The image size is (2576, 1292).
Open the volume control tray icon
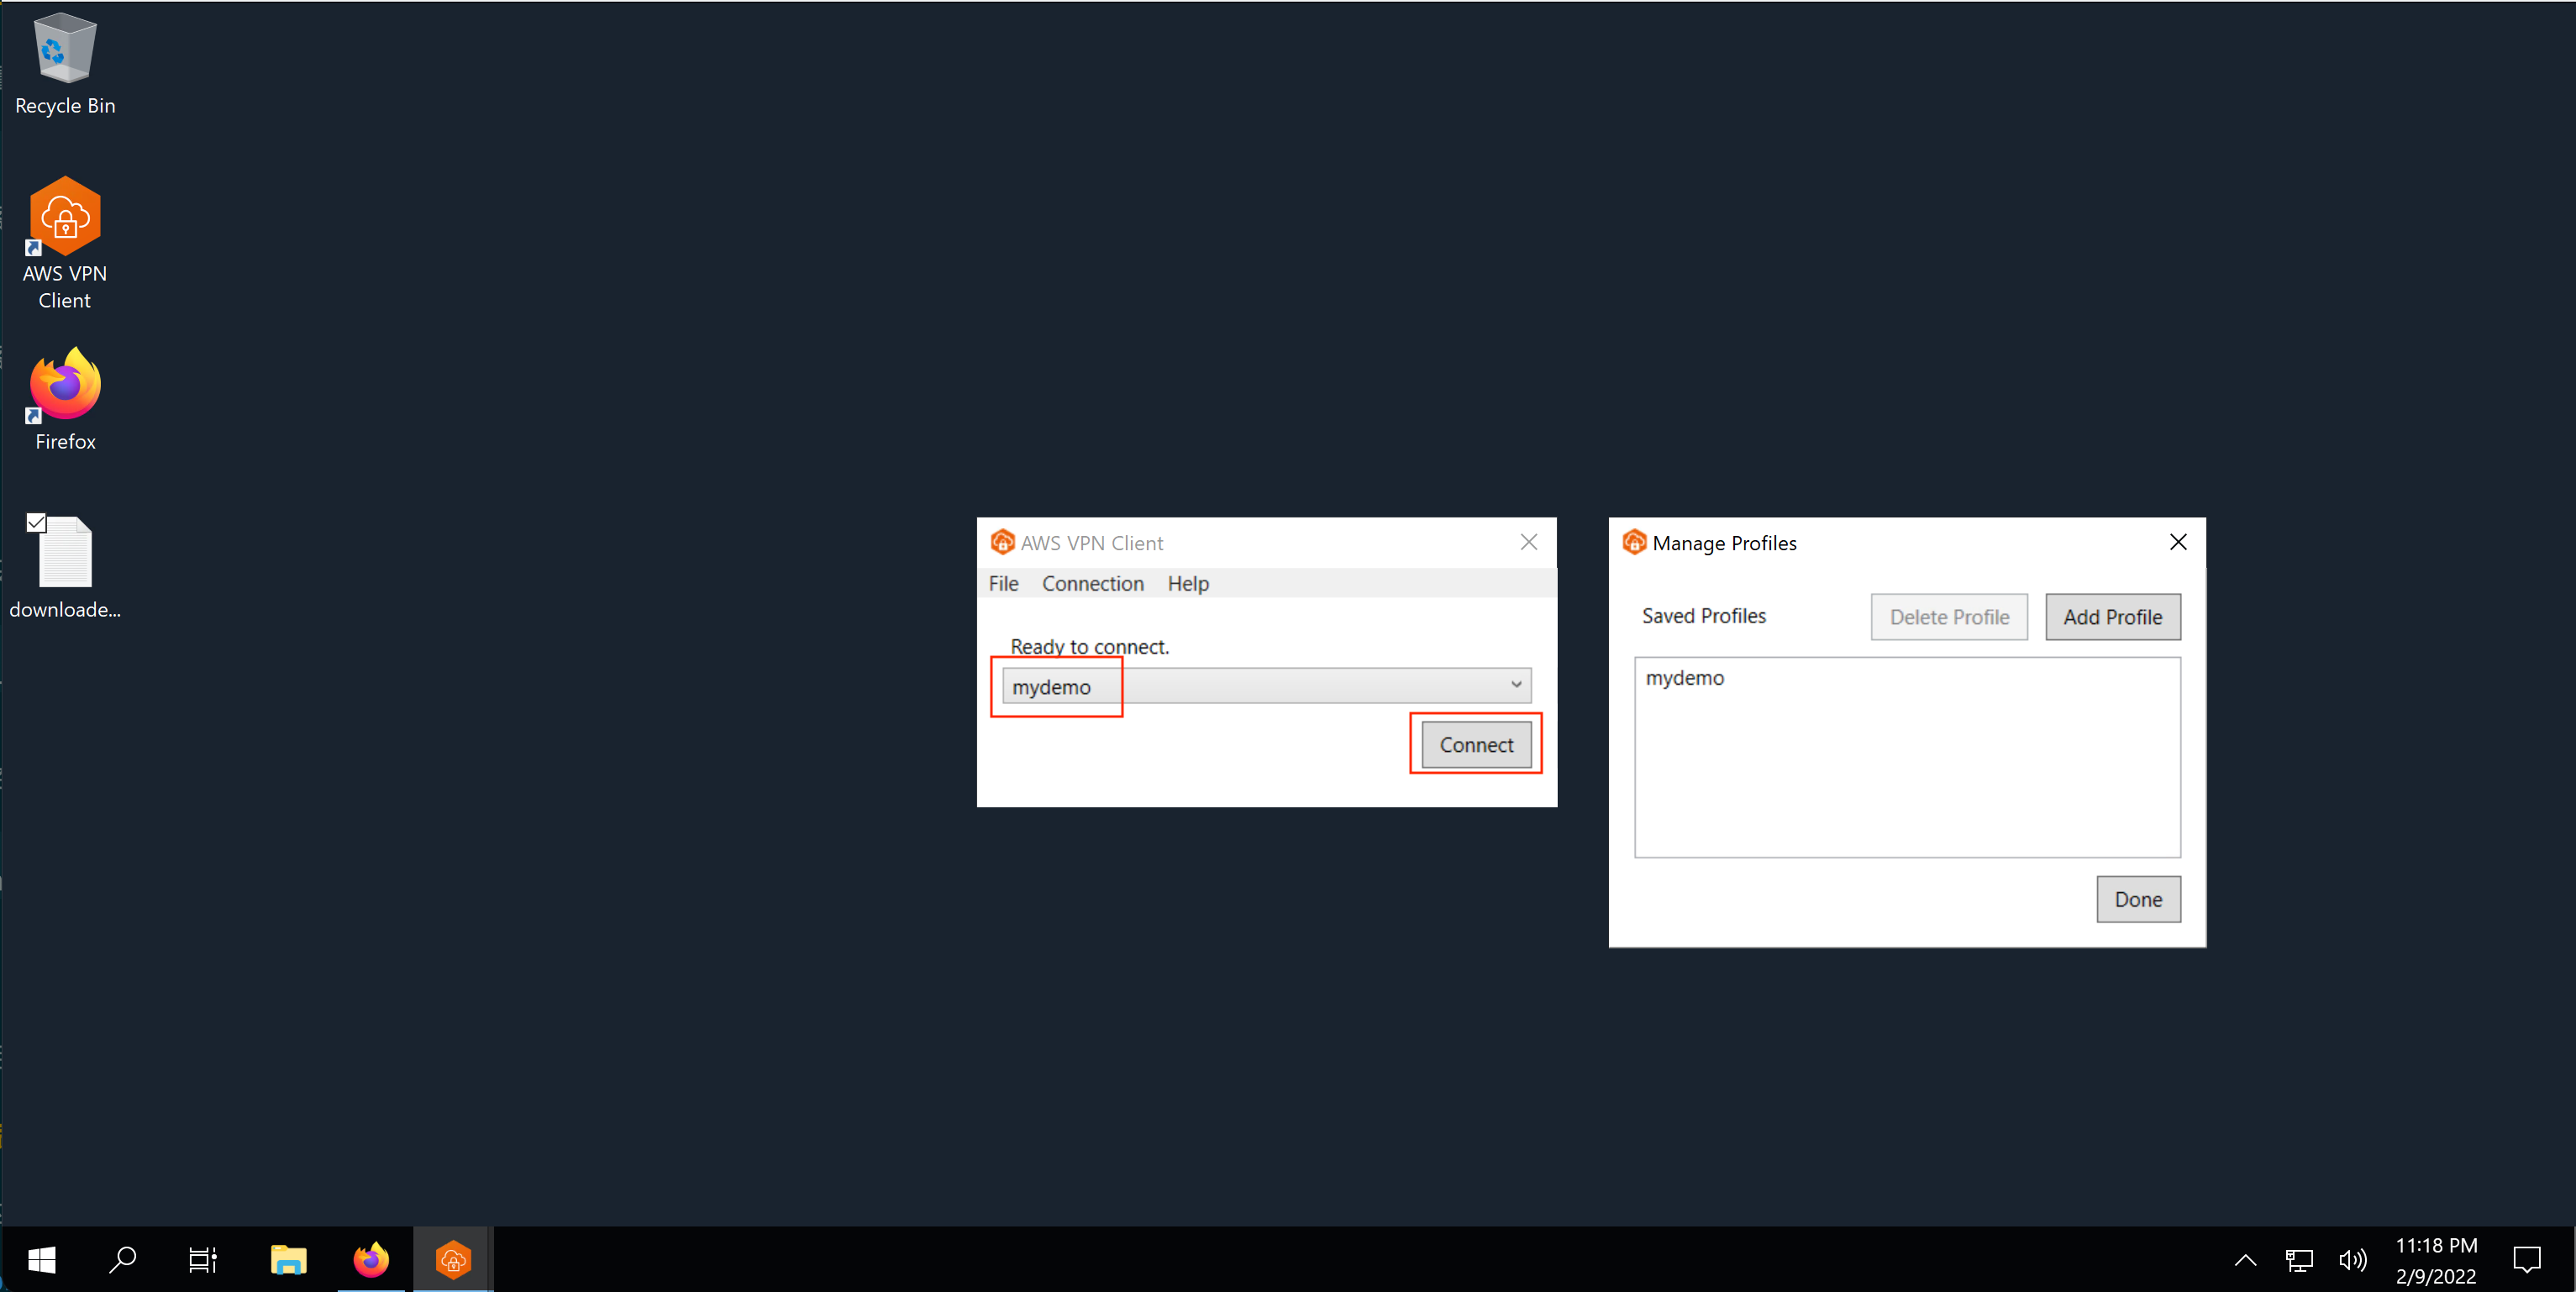[x=2353, y=1260]
